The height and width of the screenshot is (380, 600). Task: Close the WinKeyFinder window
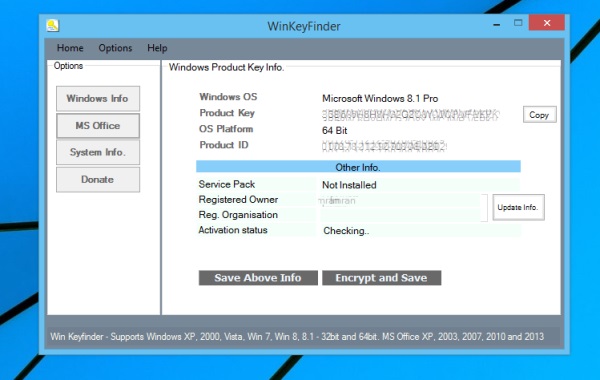point(547,23)
